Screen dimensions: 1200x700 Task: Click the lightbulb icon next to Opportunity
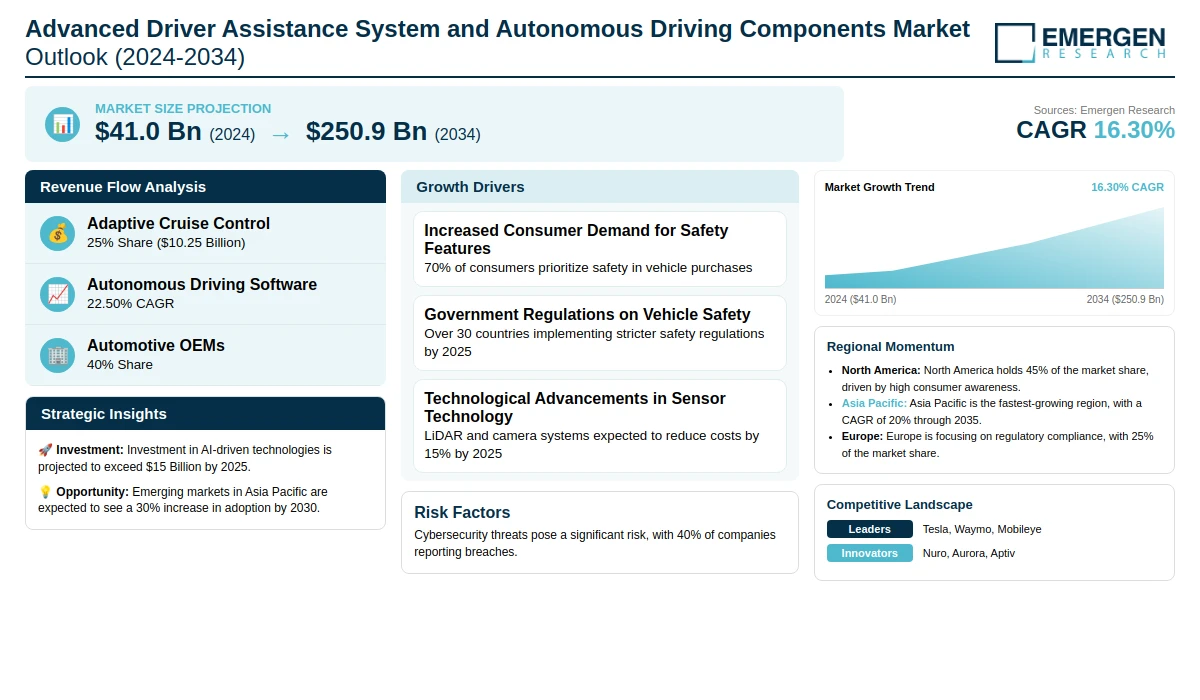point(45,492)
